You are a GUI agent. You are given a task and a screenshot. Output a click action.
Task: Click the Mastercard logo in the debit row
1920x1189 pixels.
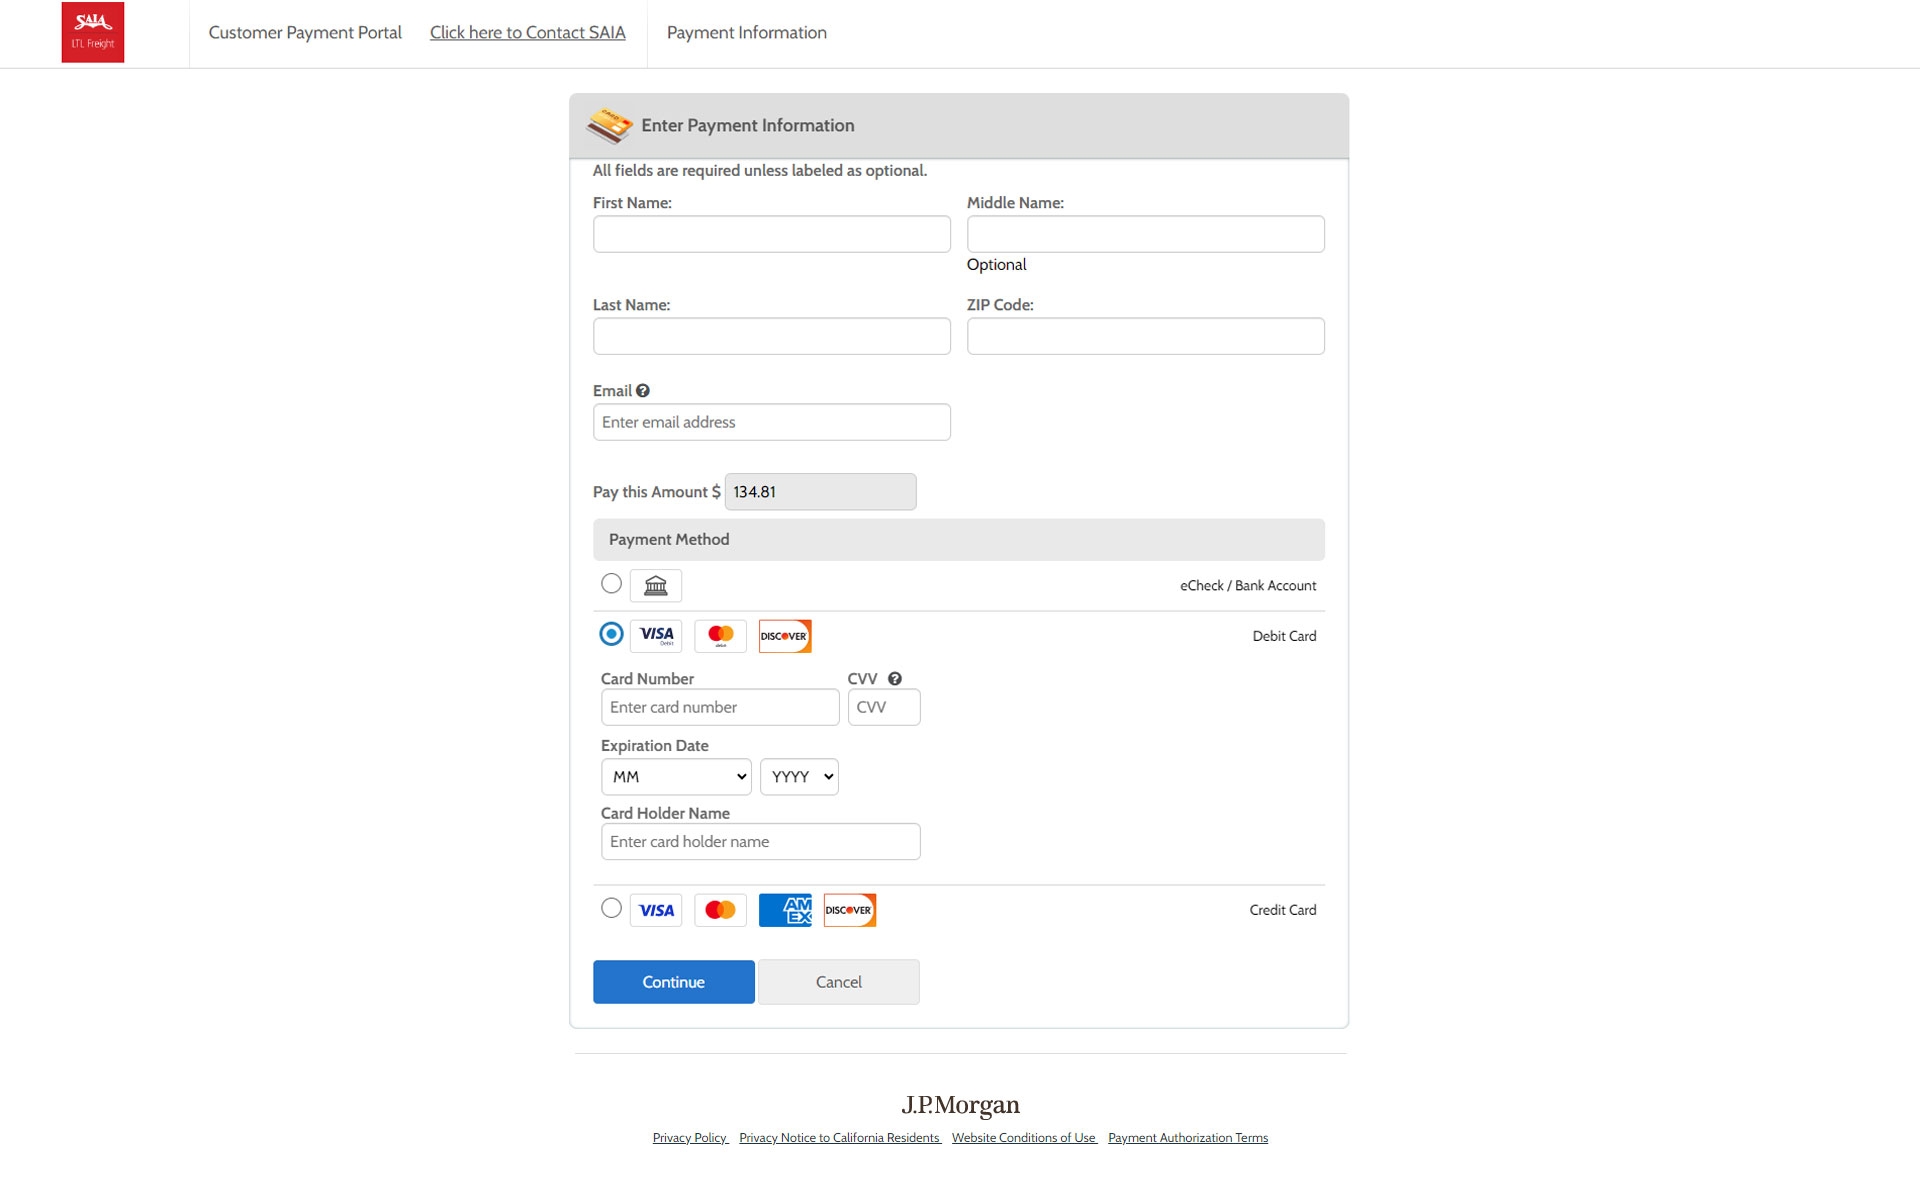720,635
